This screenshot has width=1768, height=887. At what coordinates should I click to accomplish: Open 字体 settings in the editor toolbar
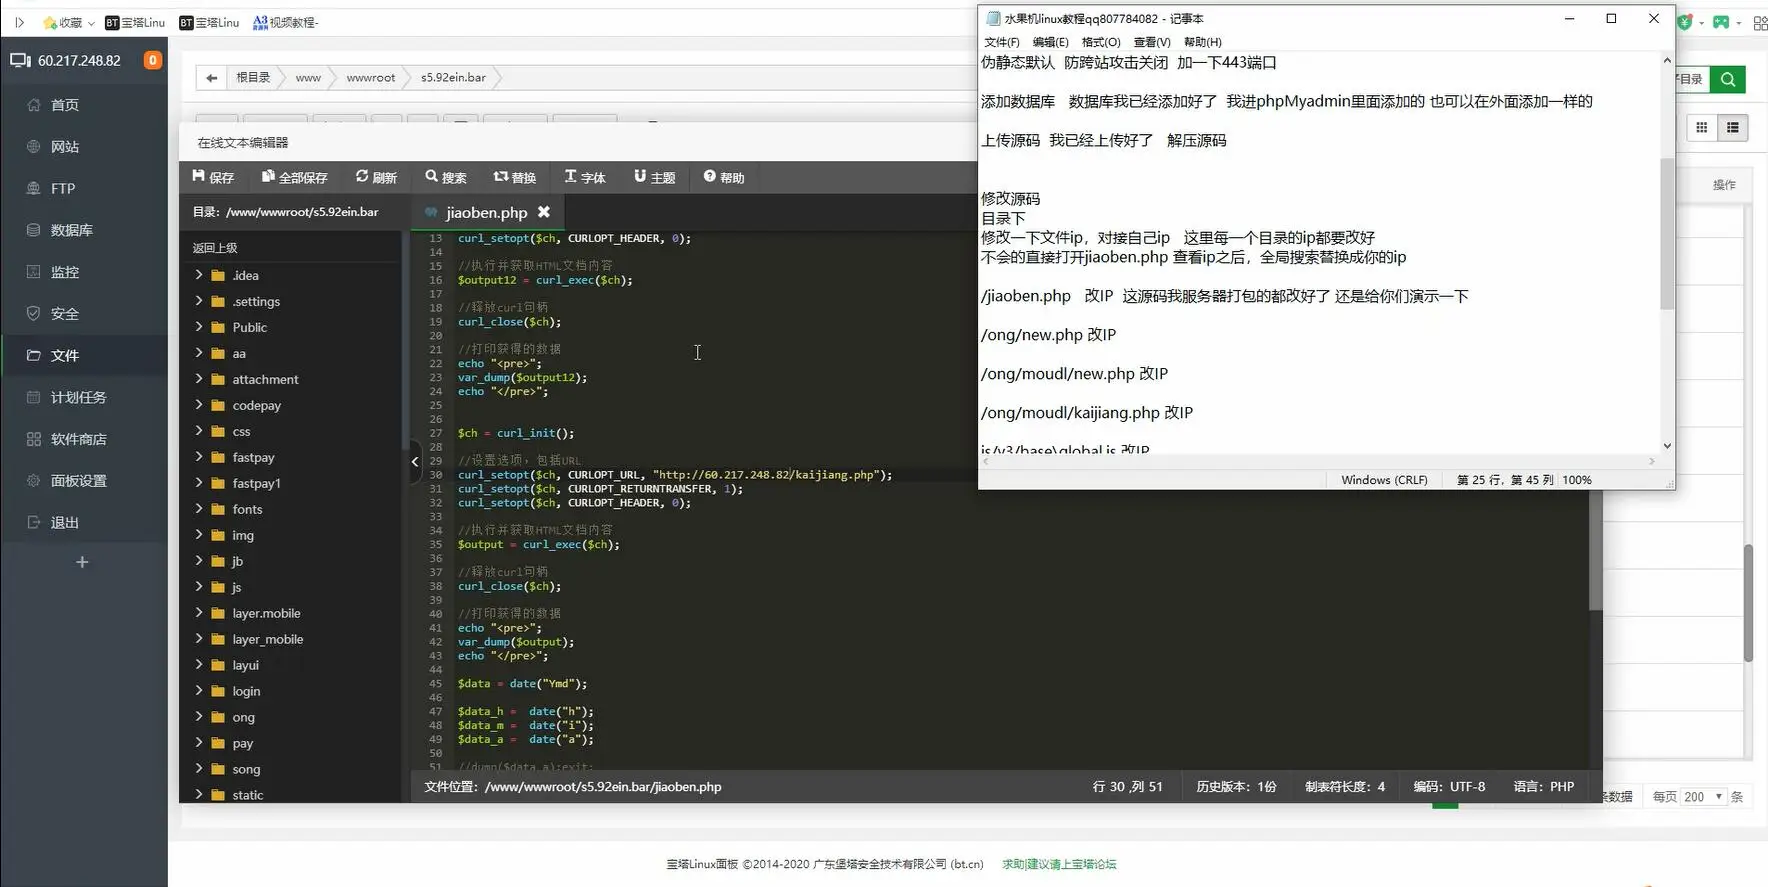pyautogui.click(x=585, y=177)
